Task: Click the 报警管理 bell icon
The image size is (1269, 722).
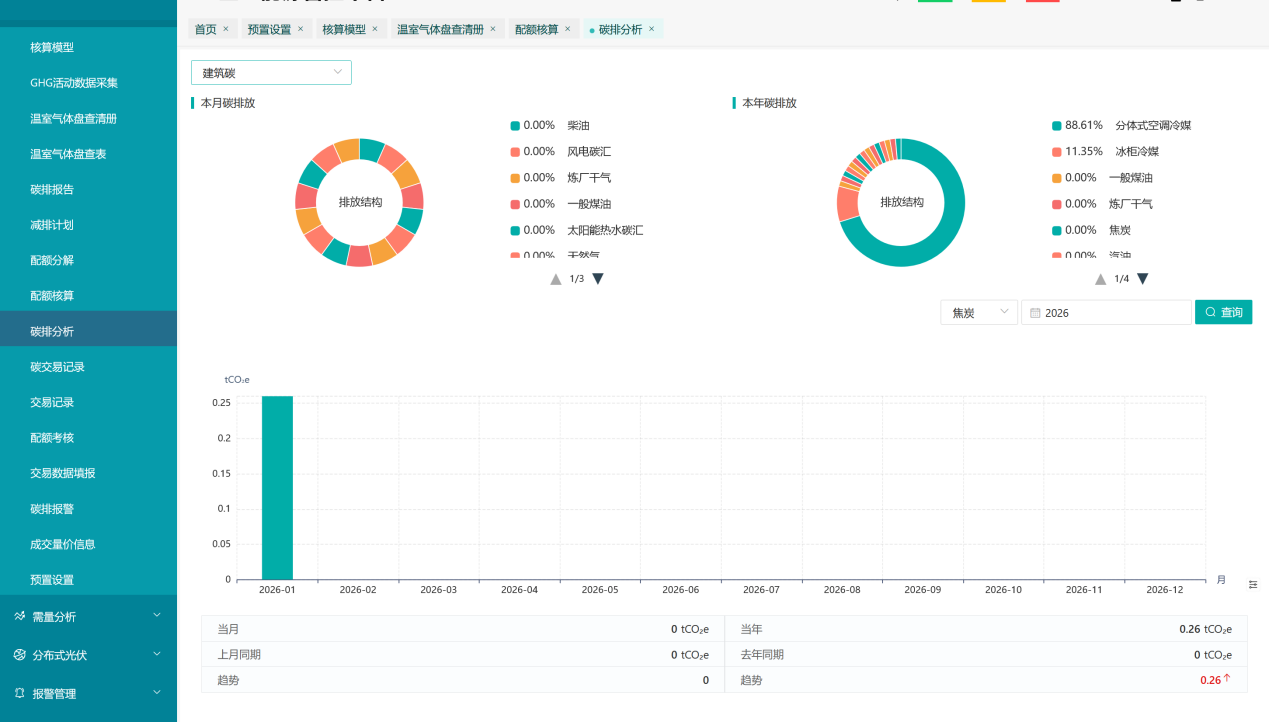Action: 20,693
